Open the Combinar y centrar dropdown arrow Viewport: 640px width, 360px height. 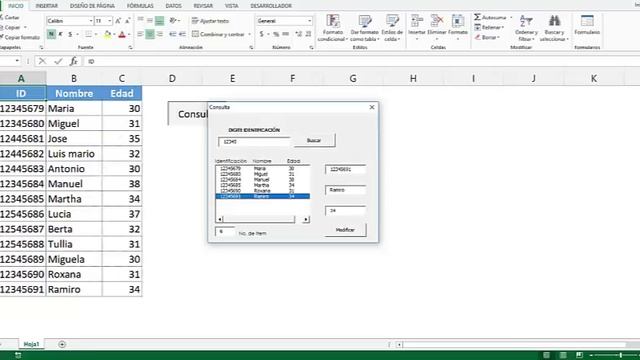pyautogui.click(x=249, y=34)
